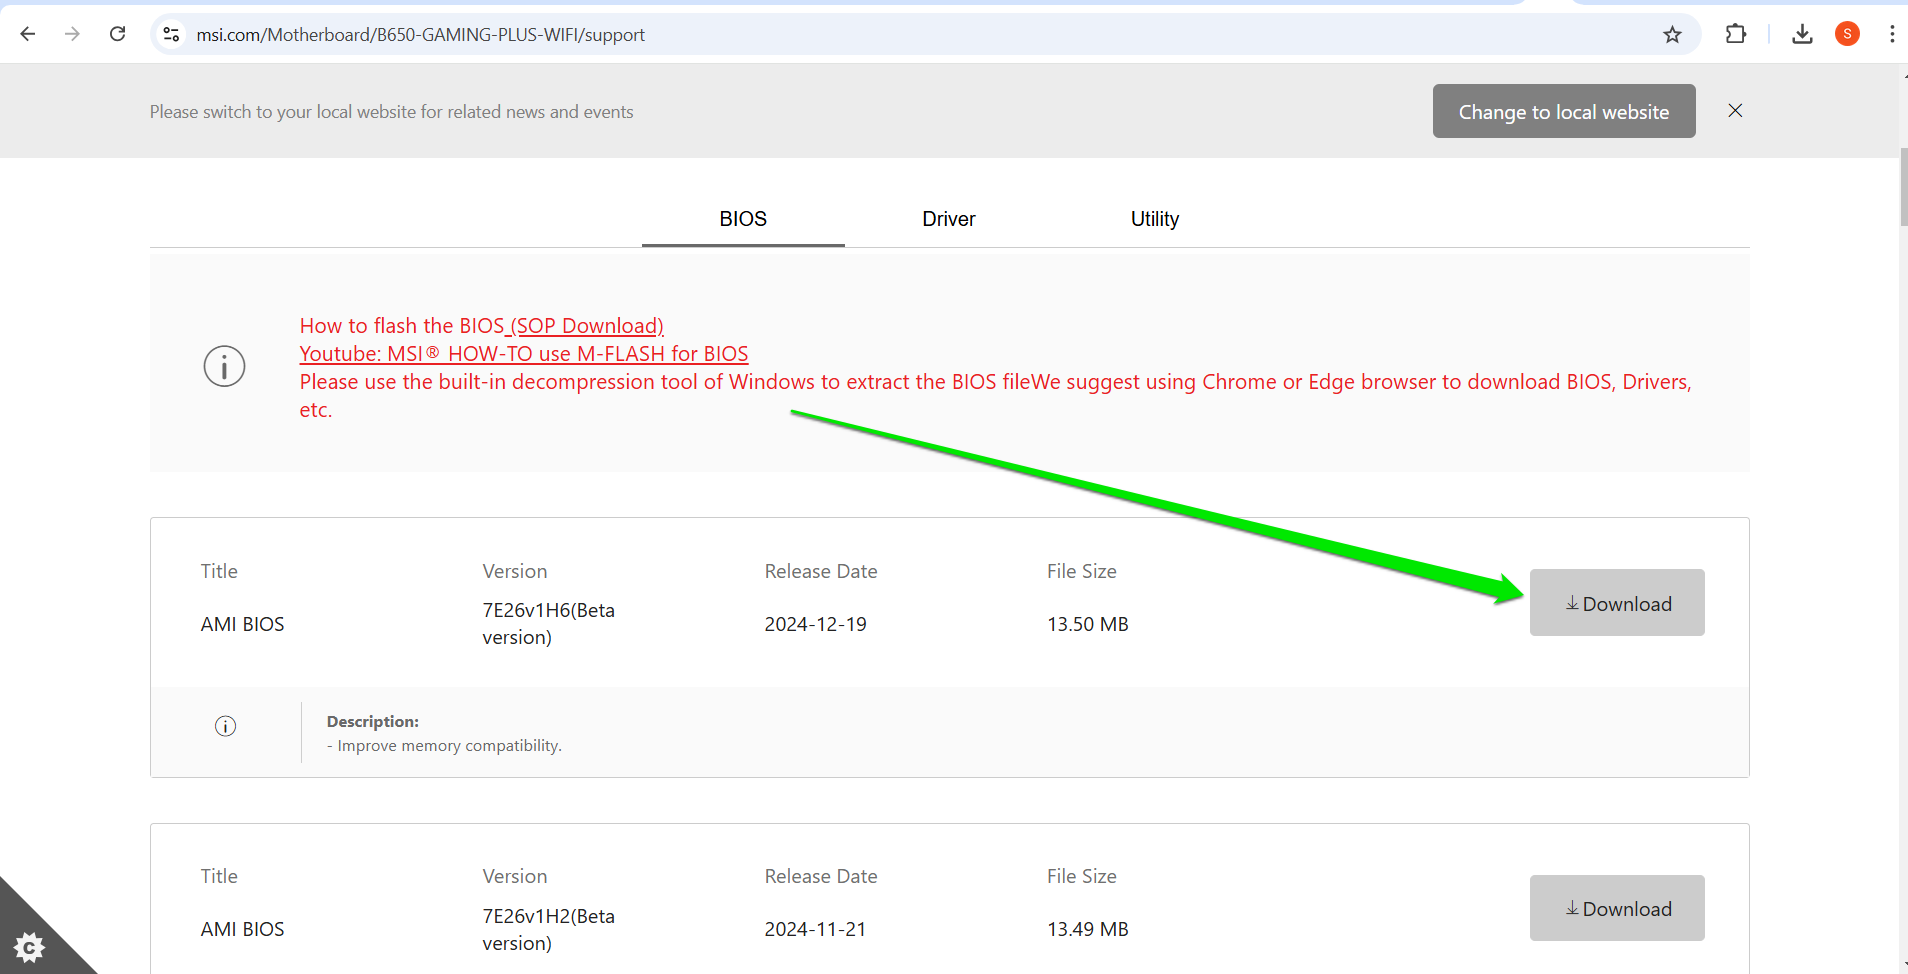Select the release date 2024-11-21
The height and width of the screenshot is (974, 1908).
815,929
